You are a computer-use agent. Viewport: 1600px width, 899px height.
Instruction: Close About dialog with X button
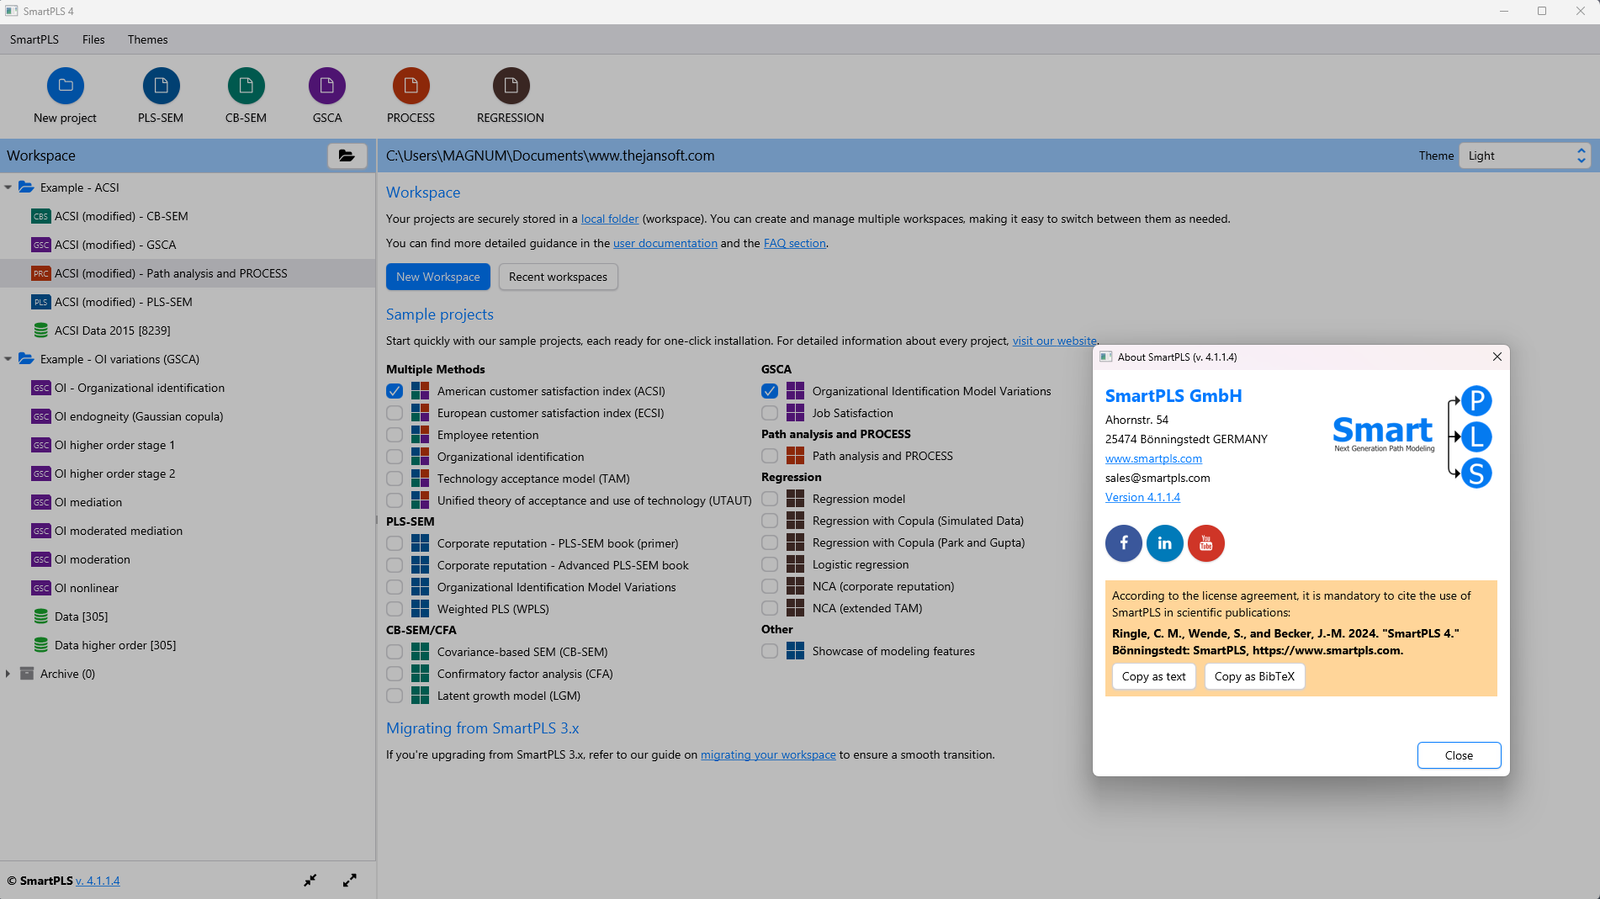pos(1497,357)
